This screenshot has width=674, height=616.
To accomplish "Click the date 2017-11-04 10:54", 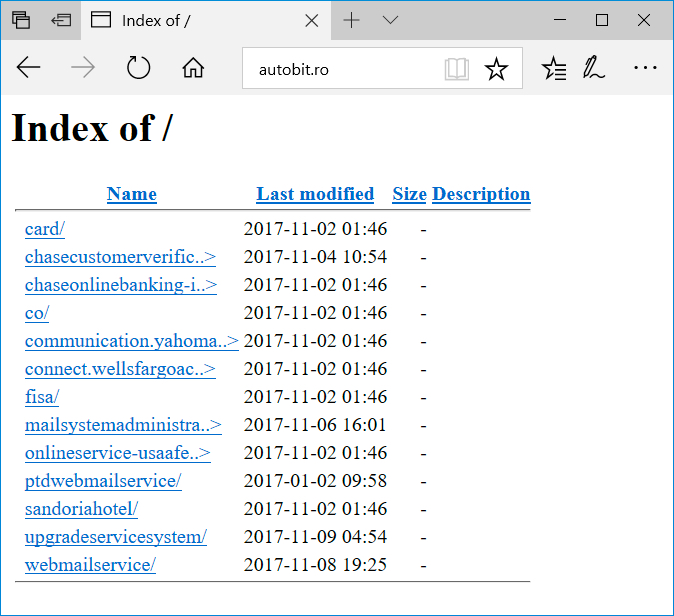I will point(315,257).
